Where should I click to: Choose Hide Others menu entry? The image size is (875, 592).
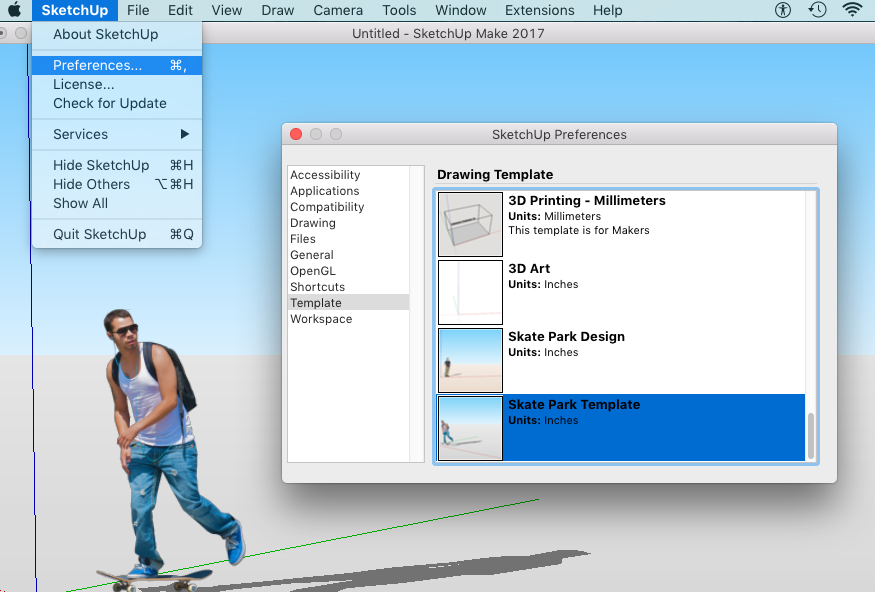(x=117, y=184)
